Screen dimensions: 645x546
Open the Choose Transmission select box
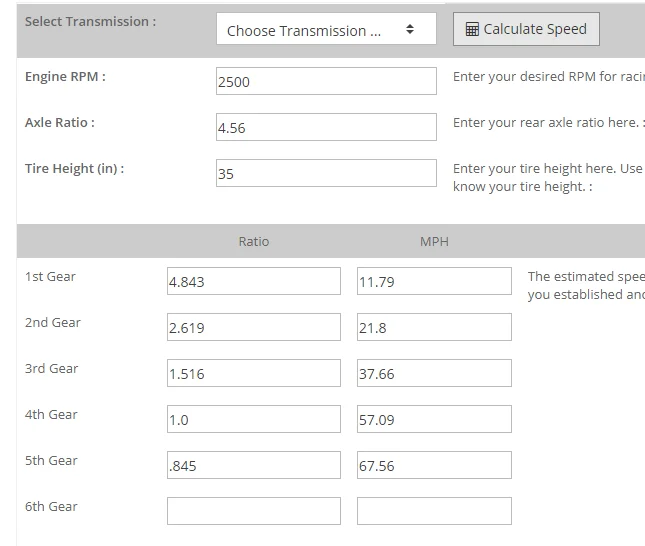326,28
